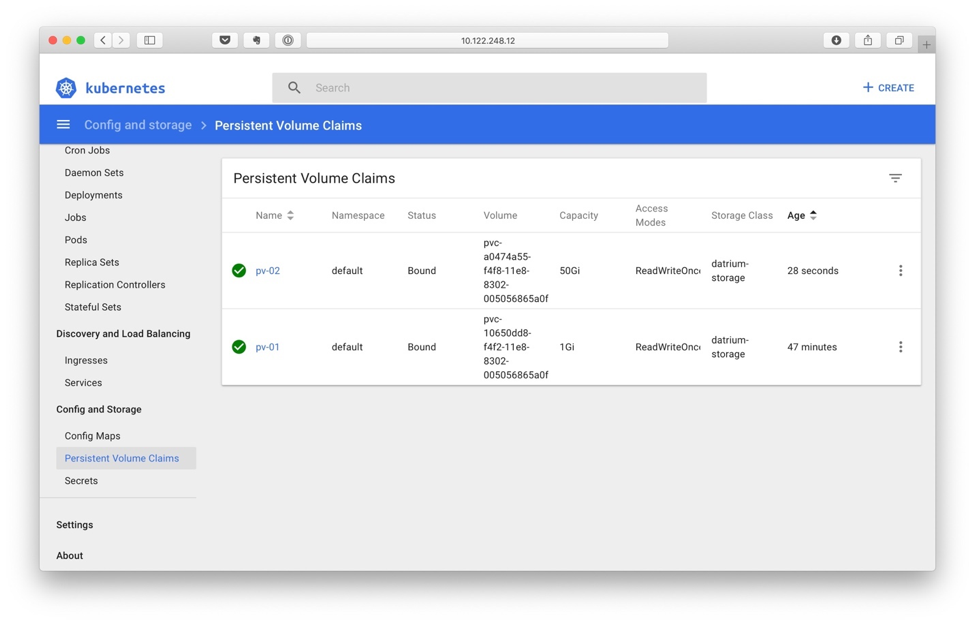Click the Kubernetes logo icon
The image size is (974, 622).
tap(66, 88)
